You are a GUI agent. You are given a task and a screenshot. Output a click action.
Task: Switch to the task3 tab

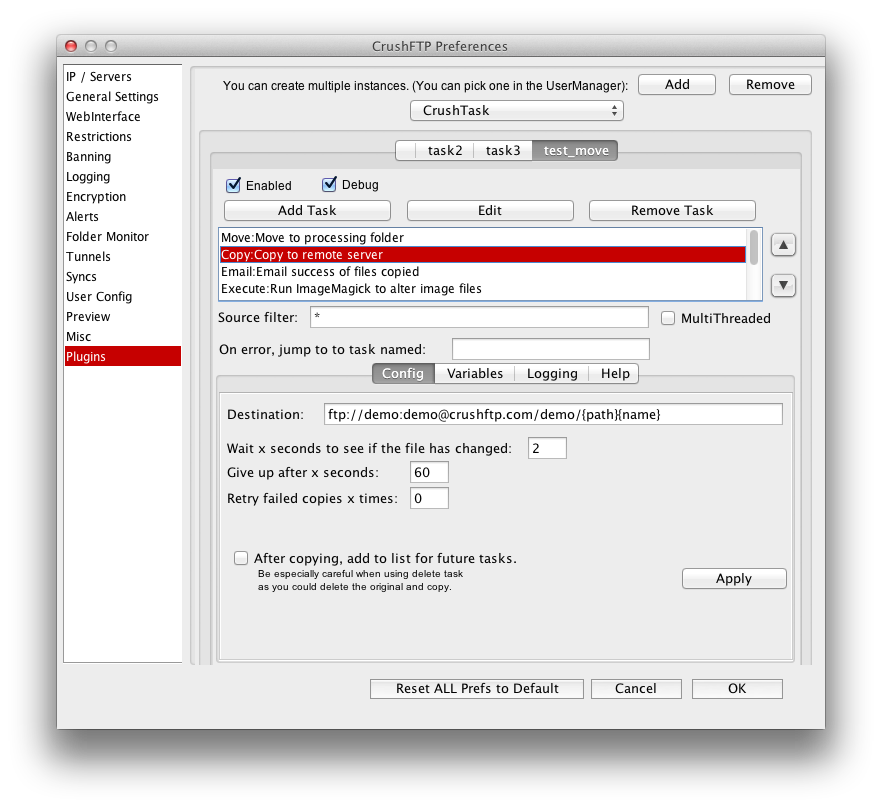(x=503, y=151)
